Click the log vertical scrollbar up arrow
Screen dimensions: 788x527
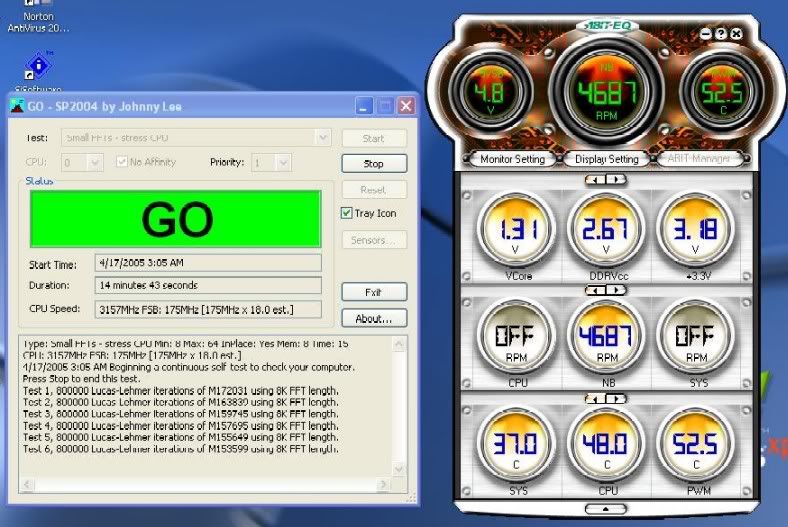pyautogui.click(x=399, y=344)
